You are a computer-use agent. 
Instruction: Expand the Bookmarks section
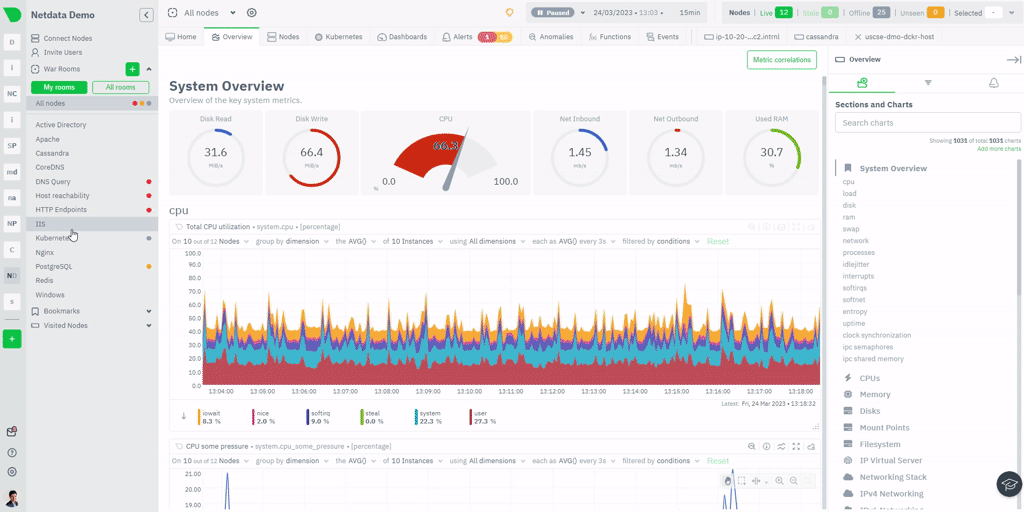149,311
